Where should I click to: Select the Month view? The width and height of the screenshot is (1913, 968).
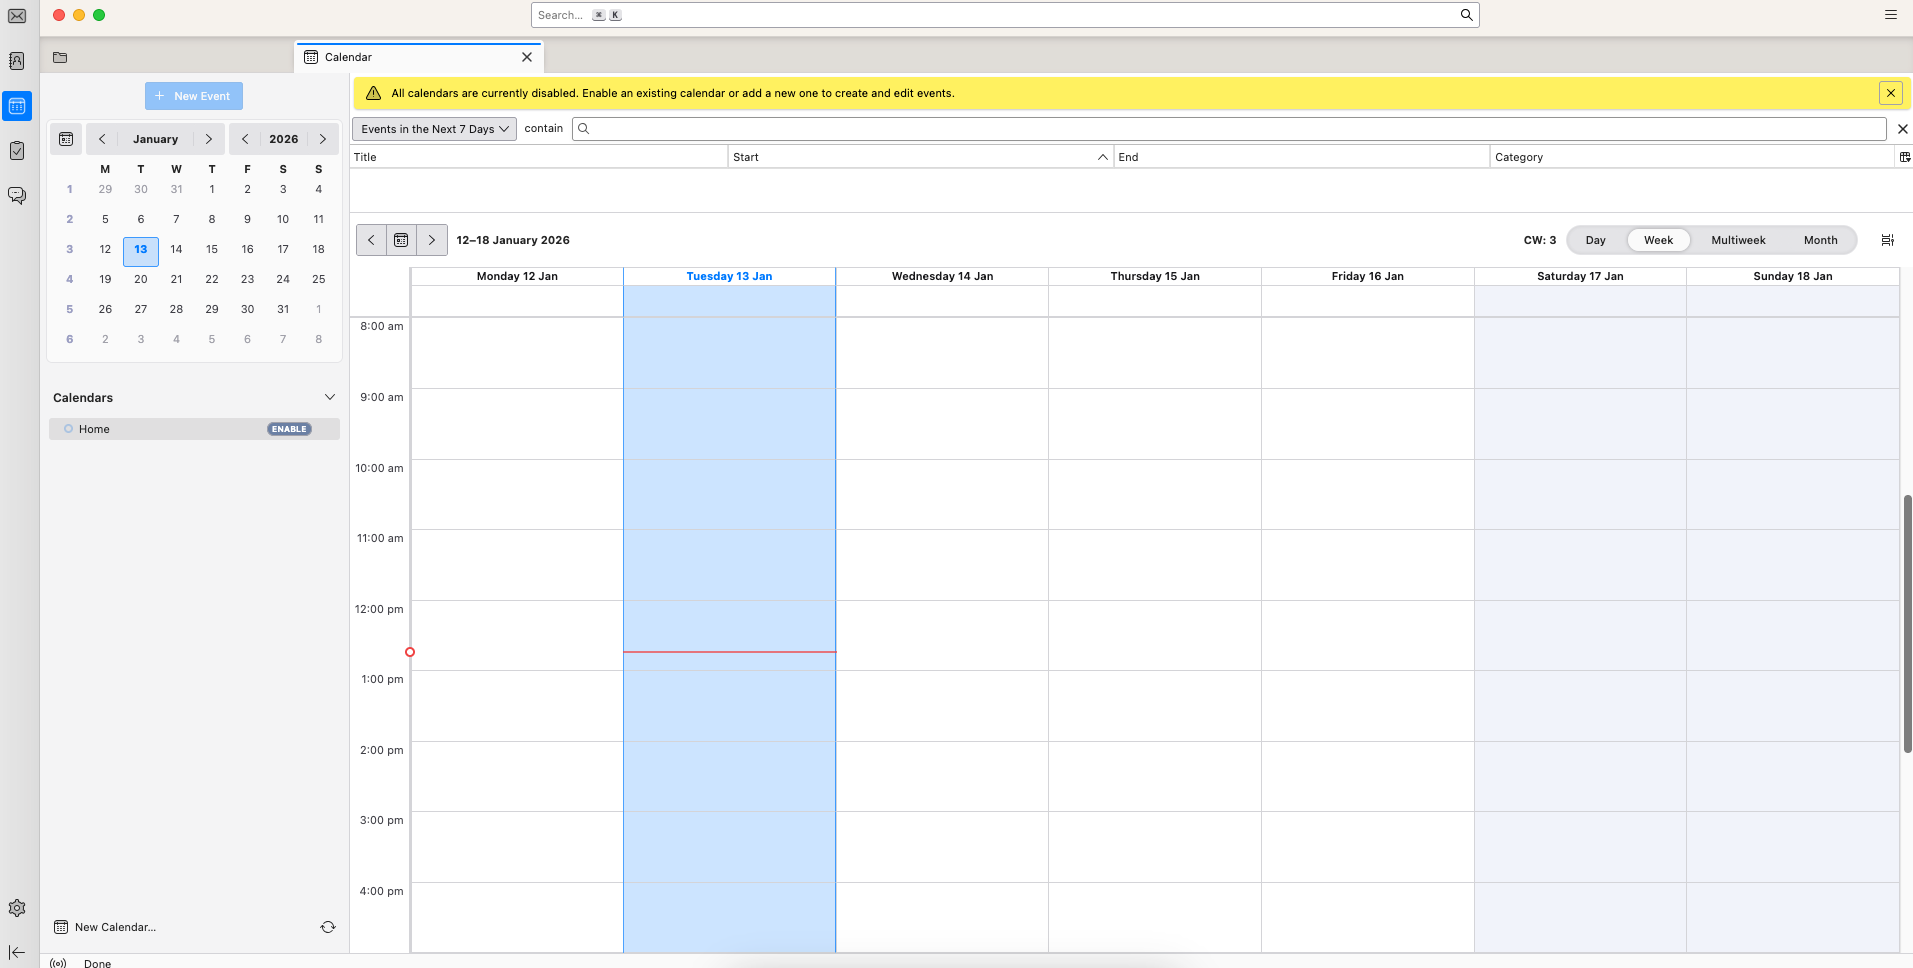click(1820, 240)
